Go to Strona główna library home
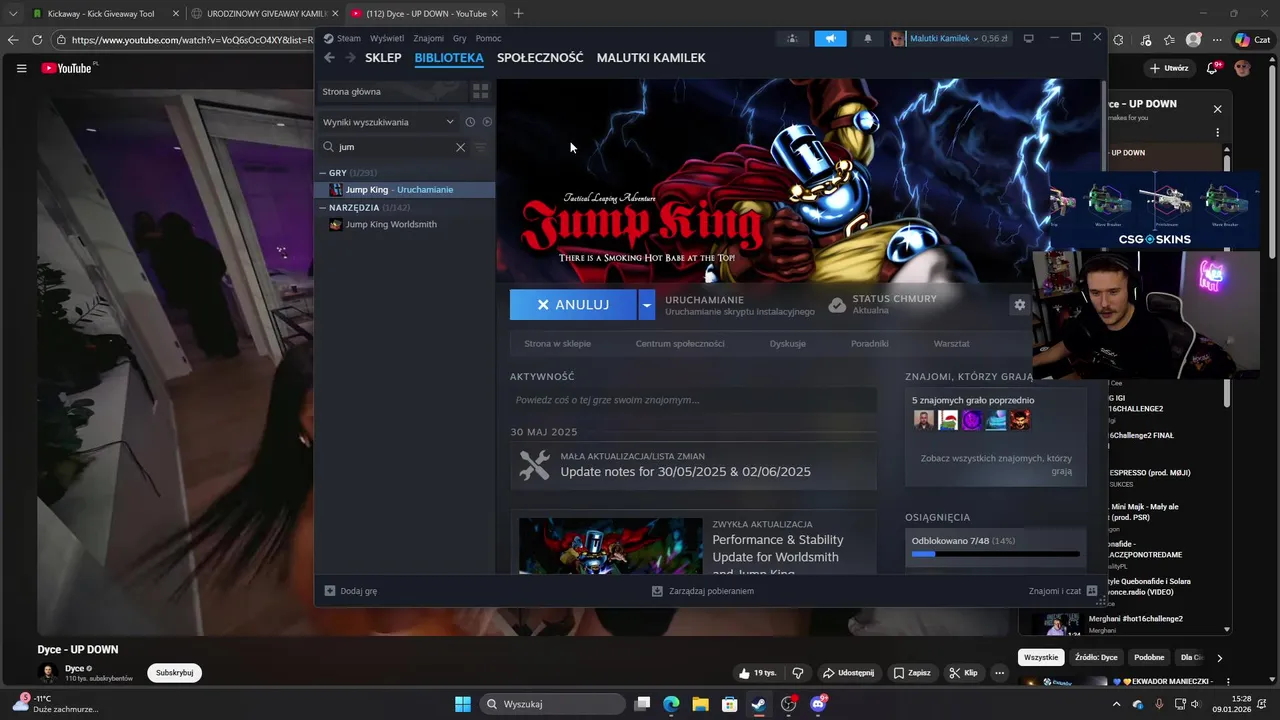The height and width of the screenshot is (720, 1280). [392, 91]
